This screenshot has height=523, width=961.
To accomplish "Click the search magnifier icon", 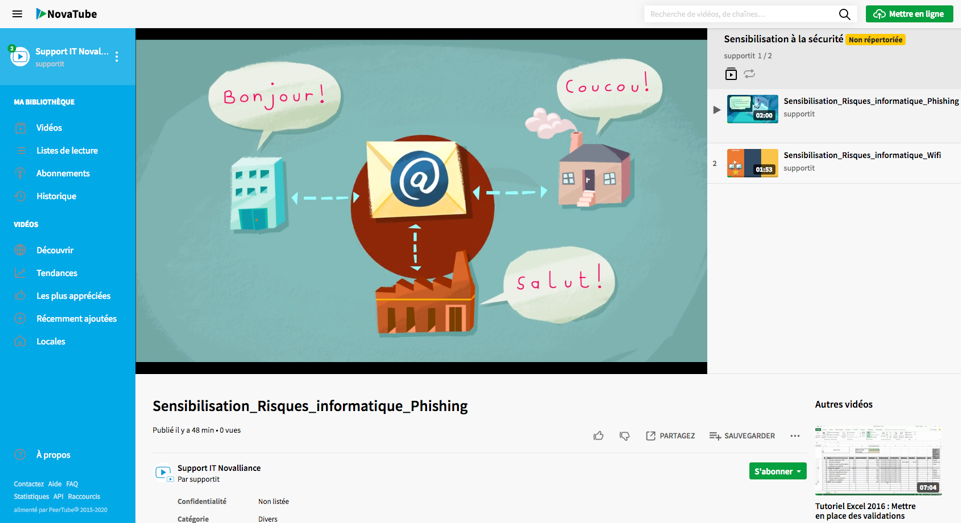I will 845,14.
